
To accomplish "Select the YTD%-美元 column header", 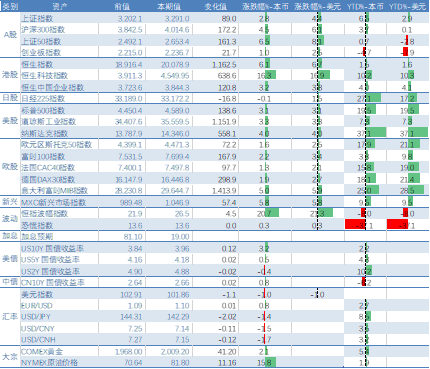I will [408, 6].
